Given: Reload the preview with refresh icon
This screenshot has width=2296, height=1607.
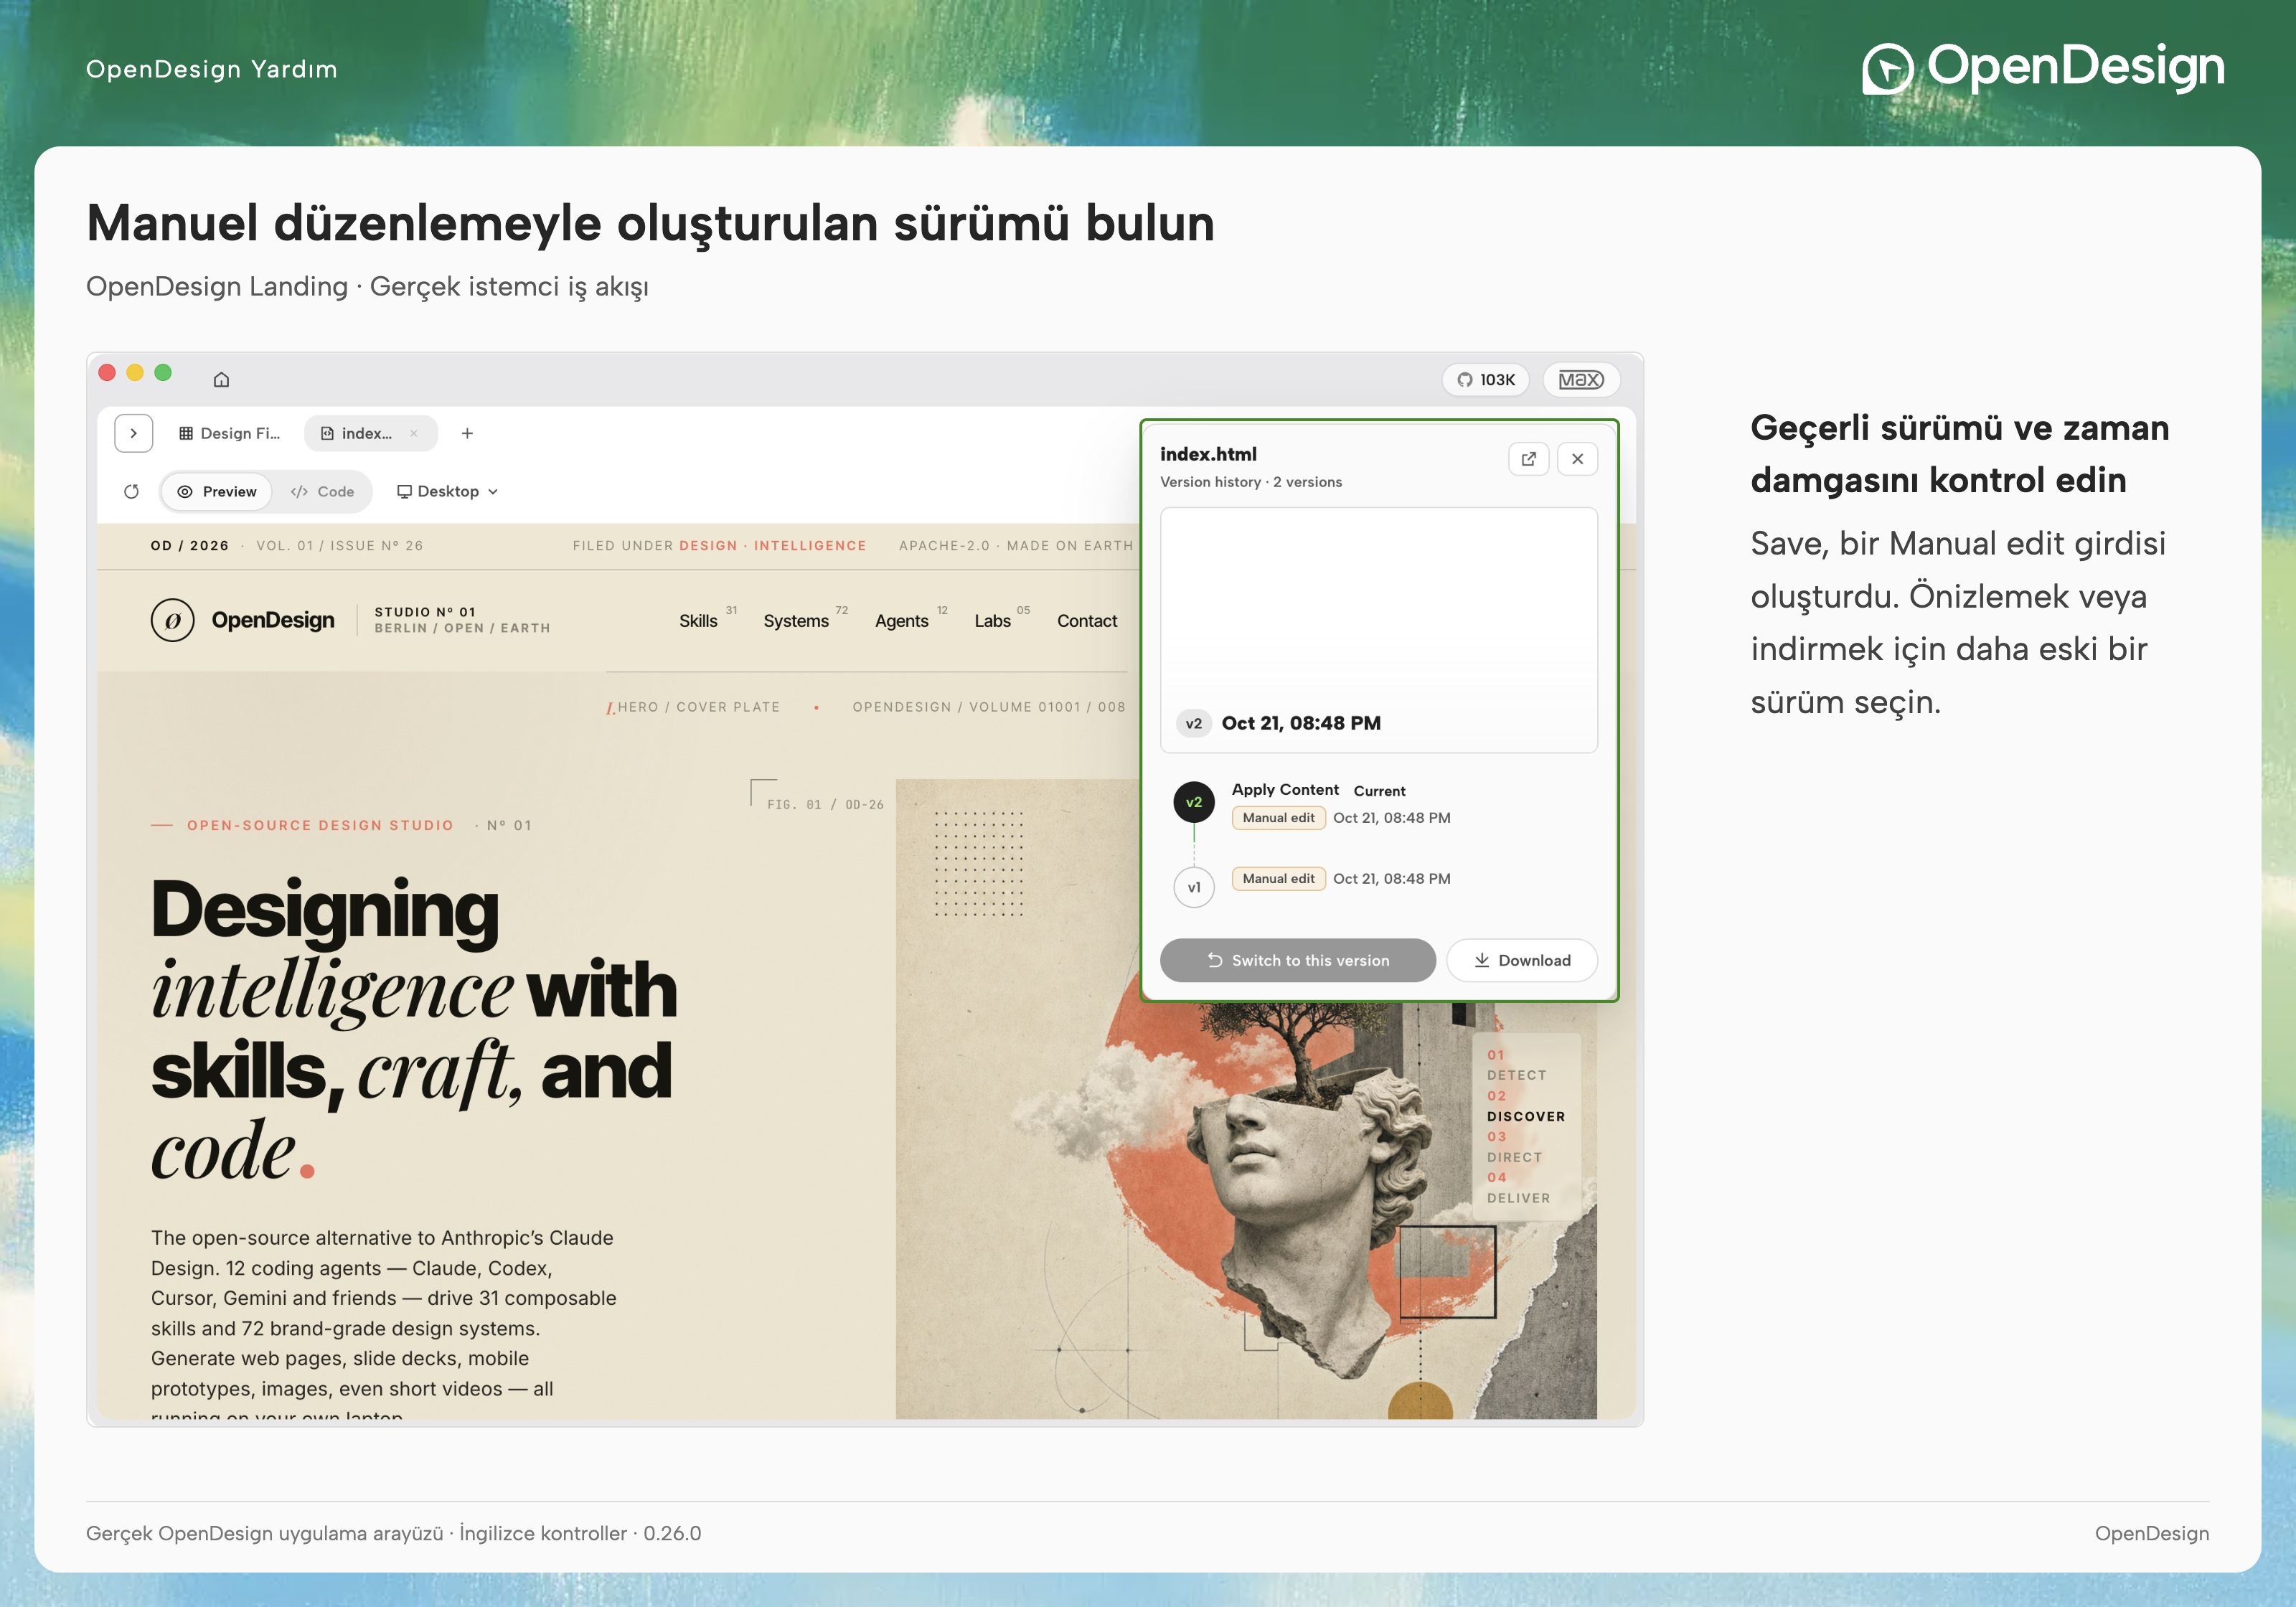Looking at the screenshot, I should tap(131, 491).
